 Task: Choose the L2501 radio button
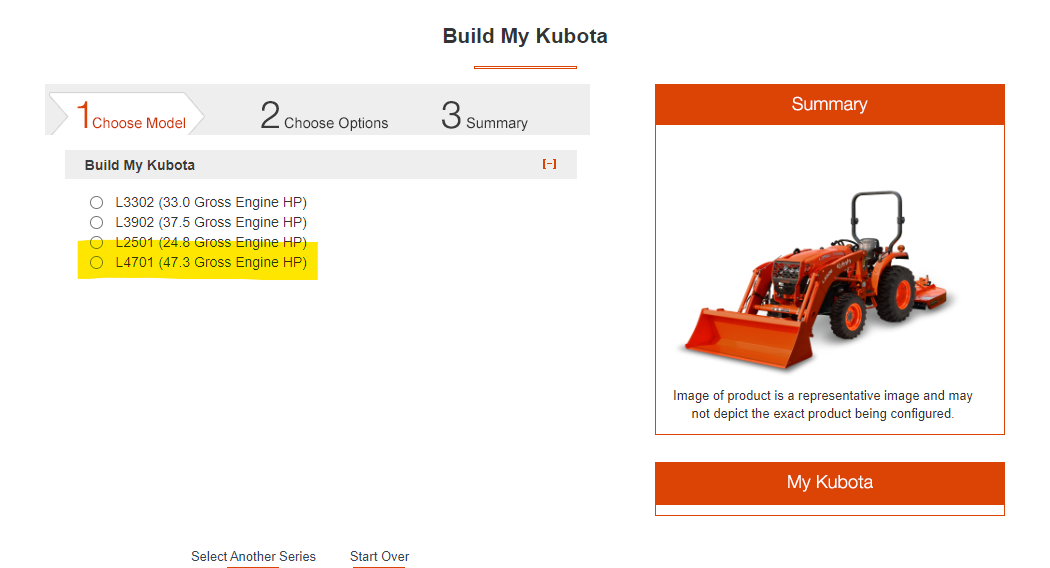97,242
